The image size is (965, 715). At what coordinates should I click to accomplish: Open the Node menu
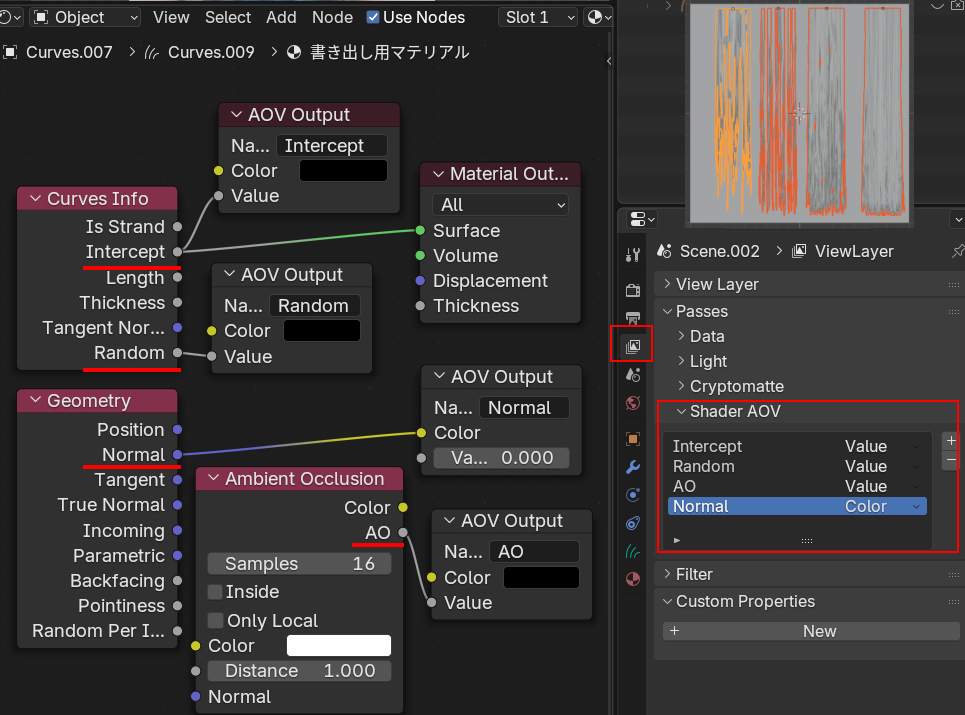pyautogui.click(x=332, y=17)
